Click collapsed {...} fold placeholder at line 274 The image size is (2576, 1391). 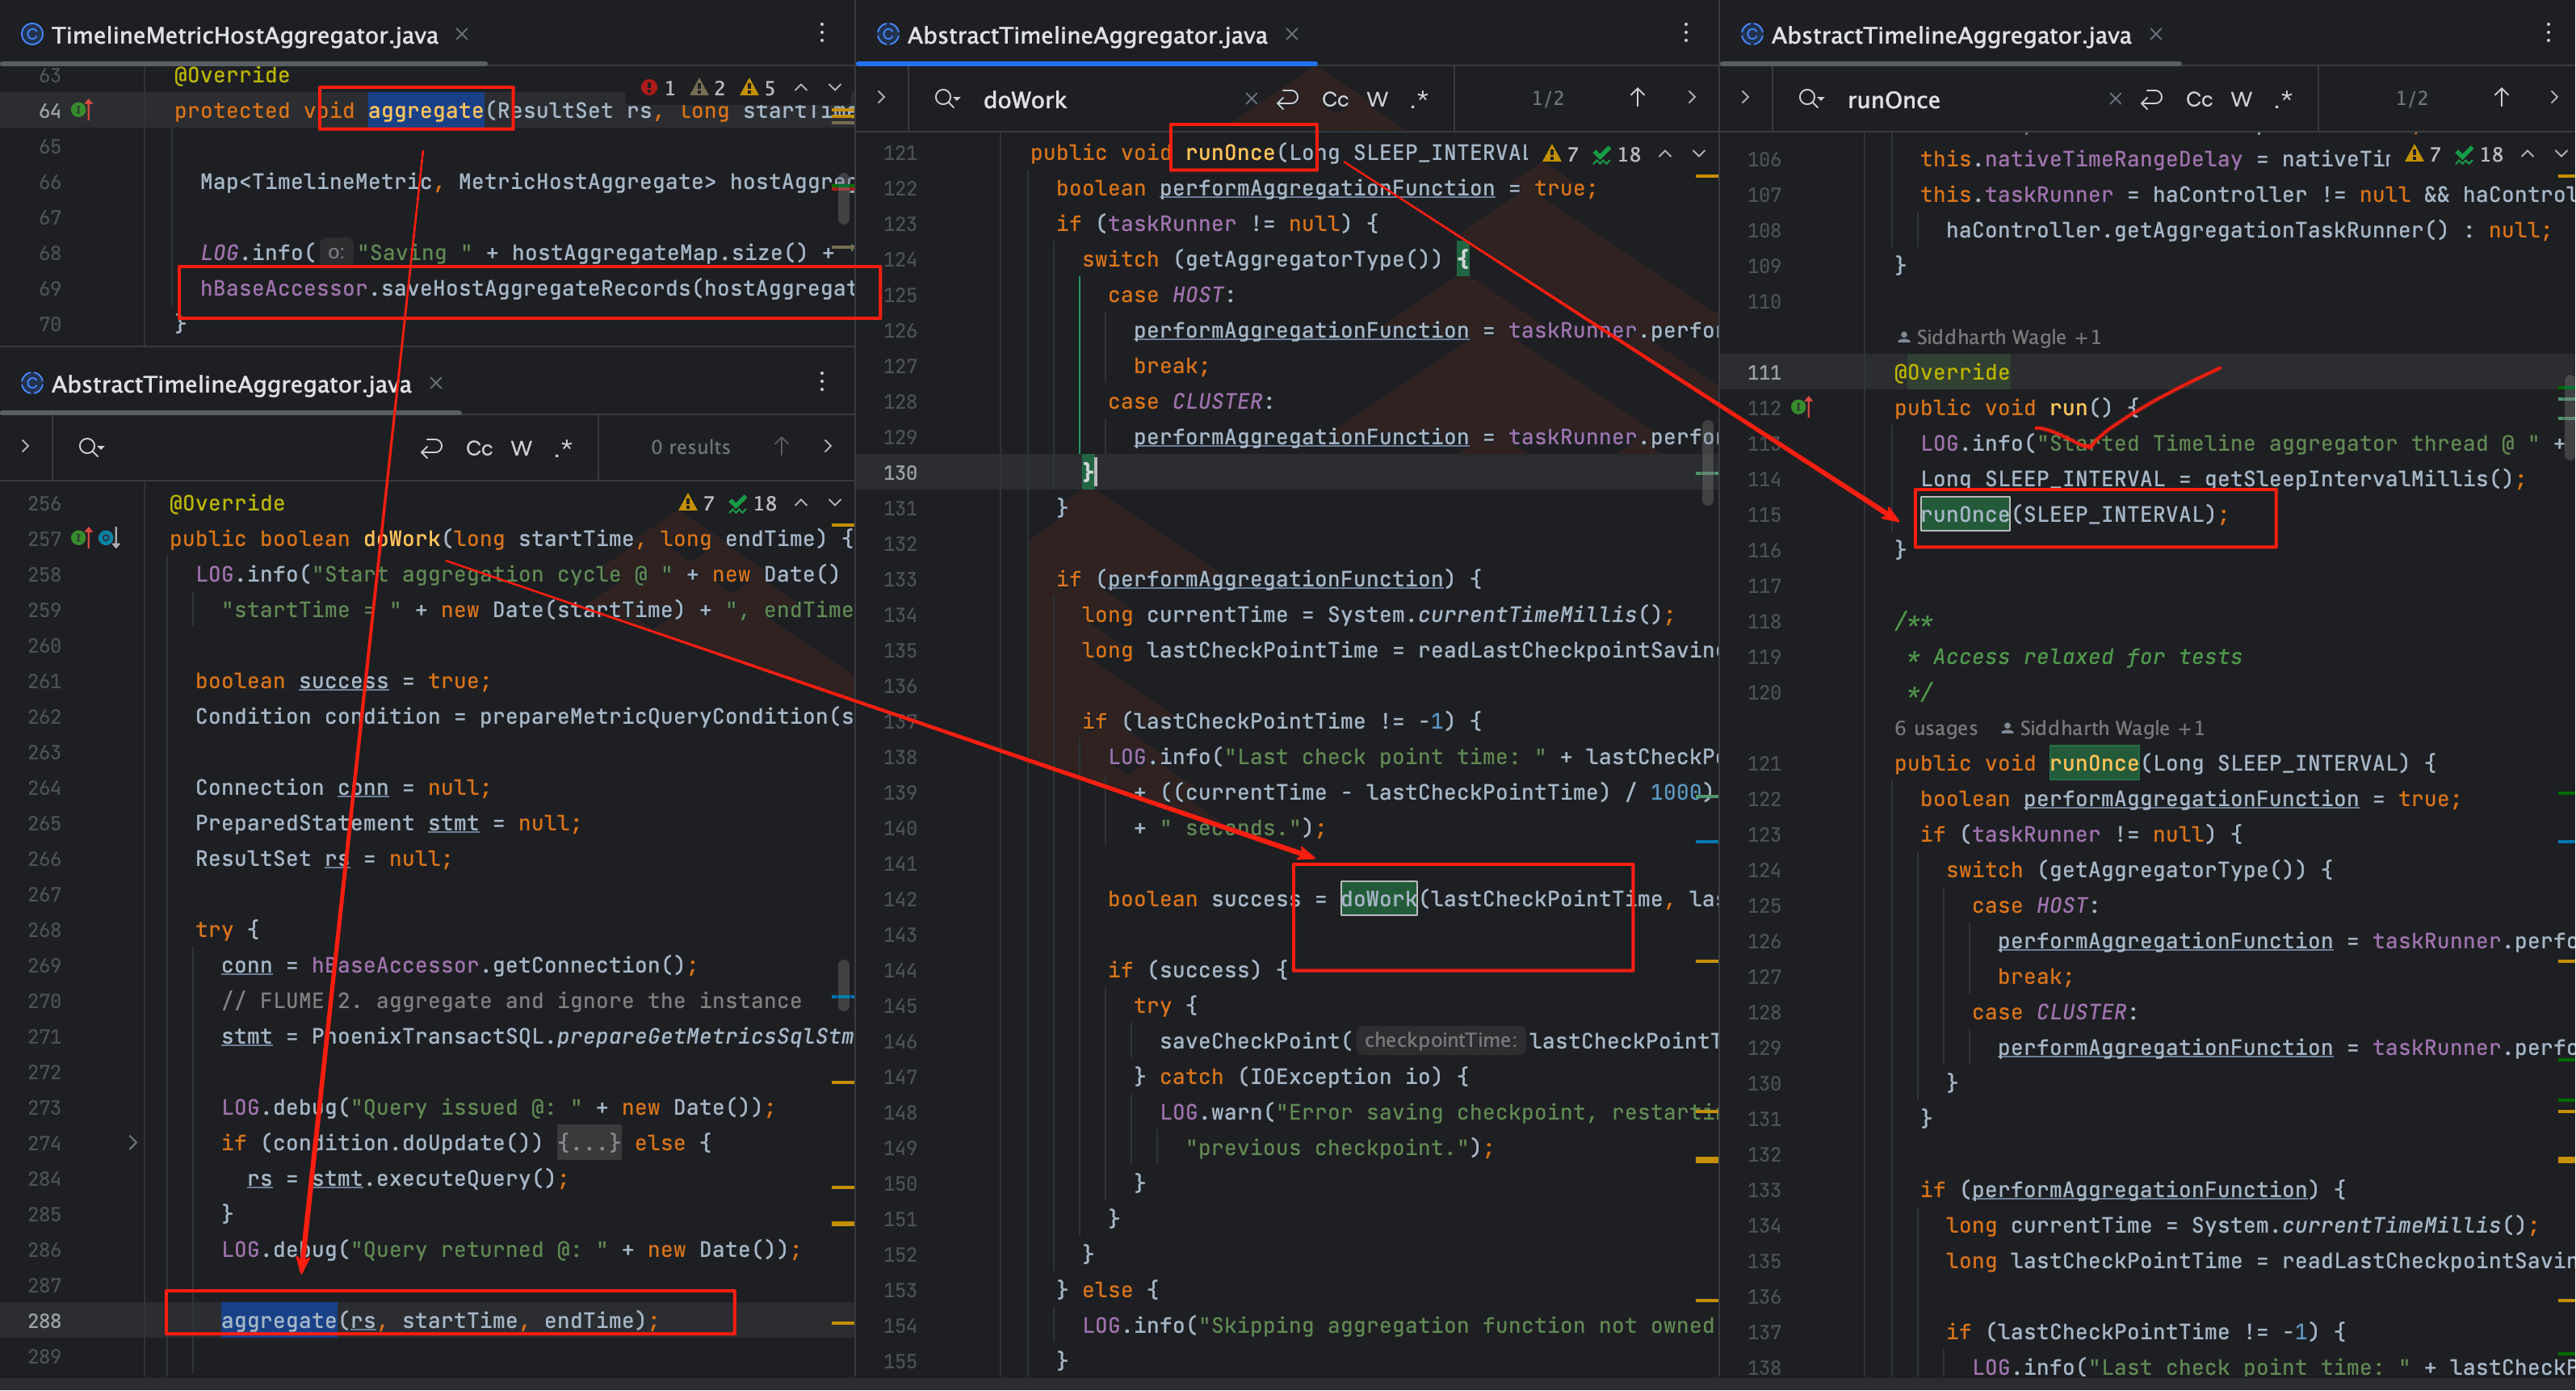[x=589, y=1143]
